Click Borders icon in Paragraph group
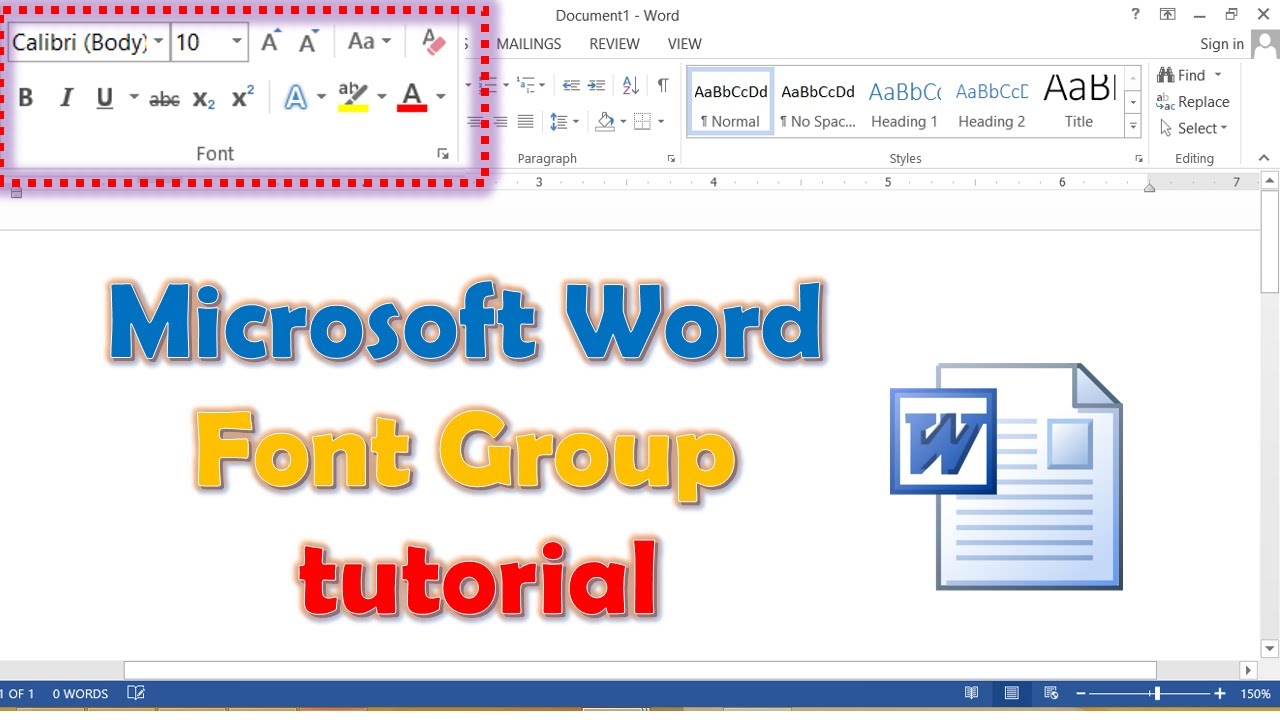This screenshot has width=1280, height=720. 642,122
